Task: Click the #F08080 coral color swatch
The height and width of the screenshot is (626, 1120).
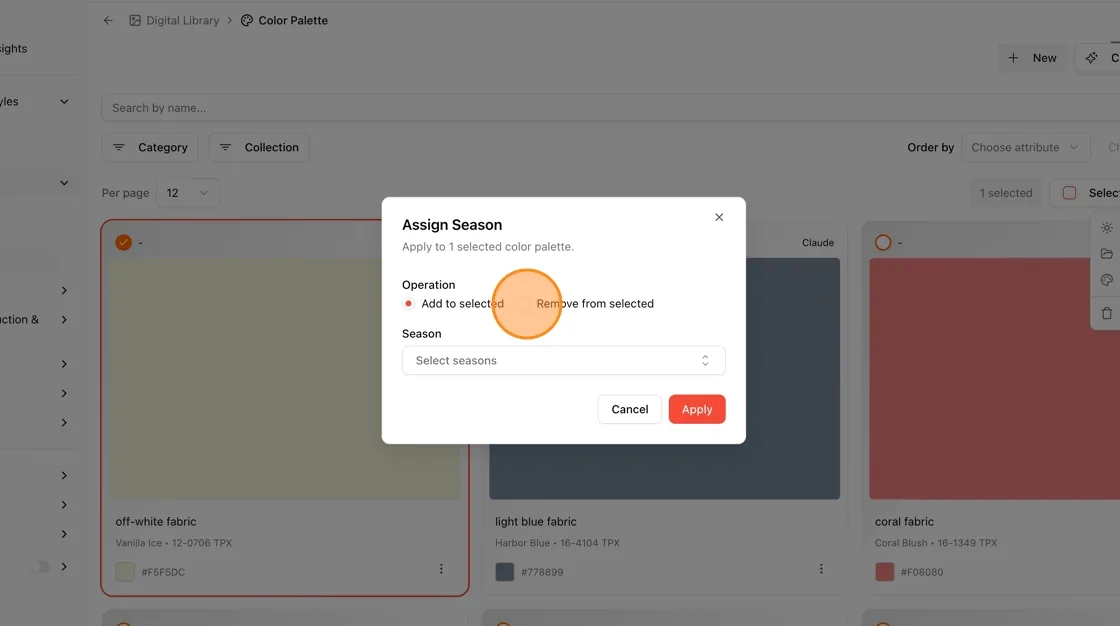Action: click(884, 572)
